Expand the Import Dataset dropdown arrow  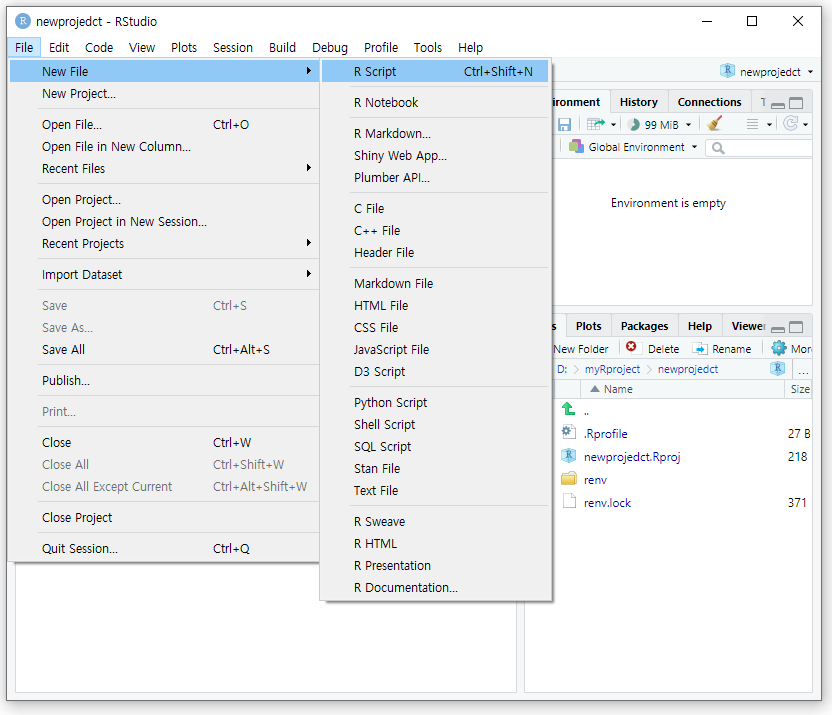613,125
